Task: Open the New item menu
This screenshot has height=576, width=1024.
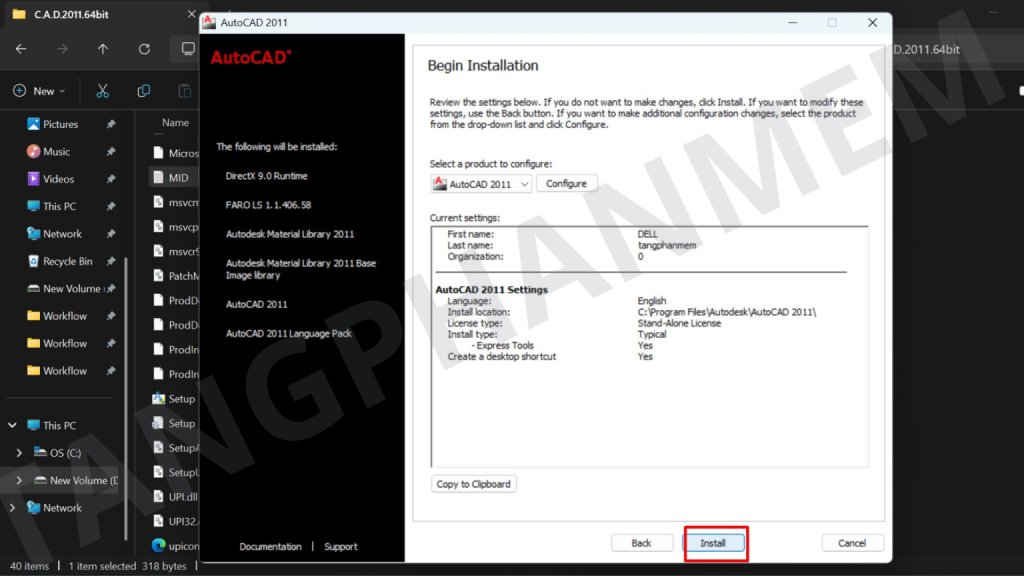Action: 38,91
